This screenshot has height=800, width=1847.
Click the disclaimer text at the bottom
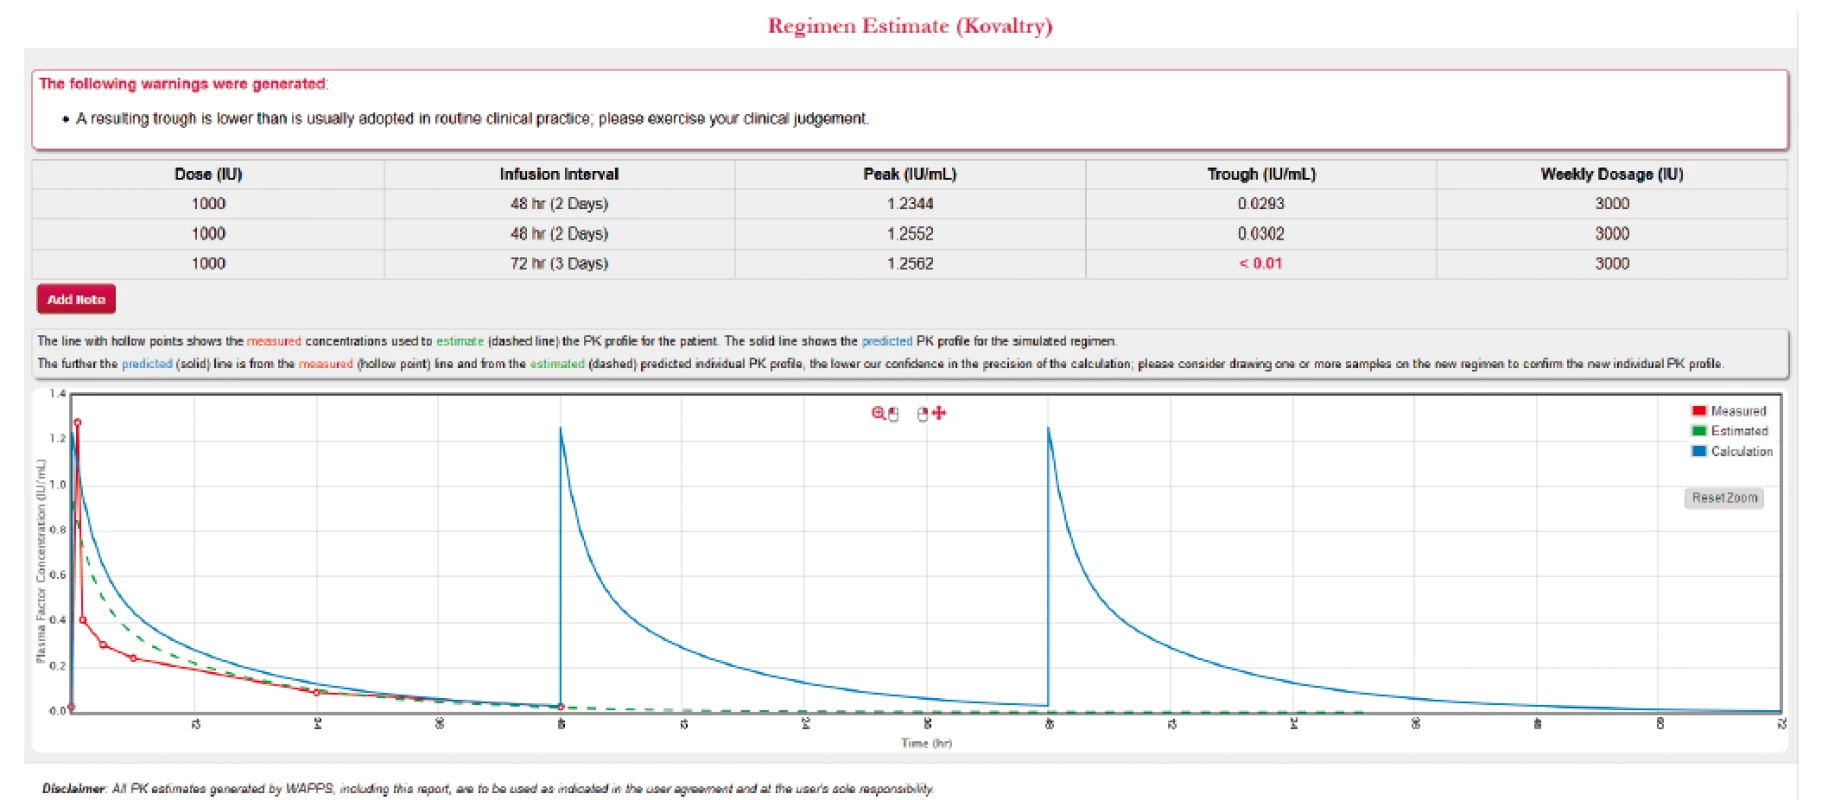pos(487,789)
